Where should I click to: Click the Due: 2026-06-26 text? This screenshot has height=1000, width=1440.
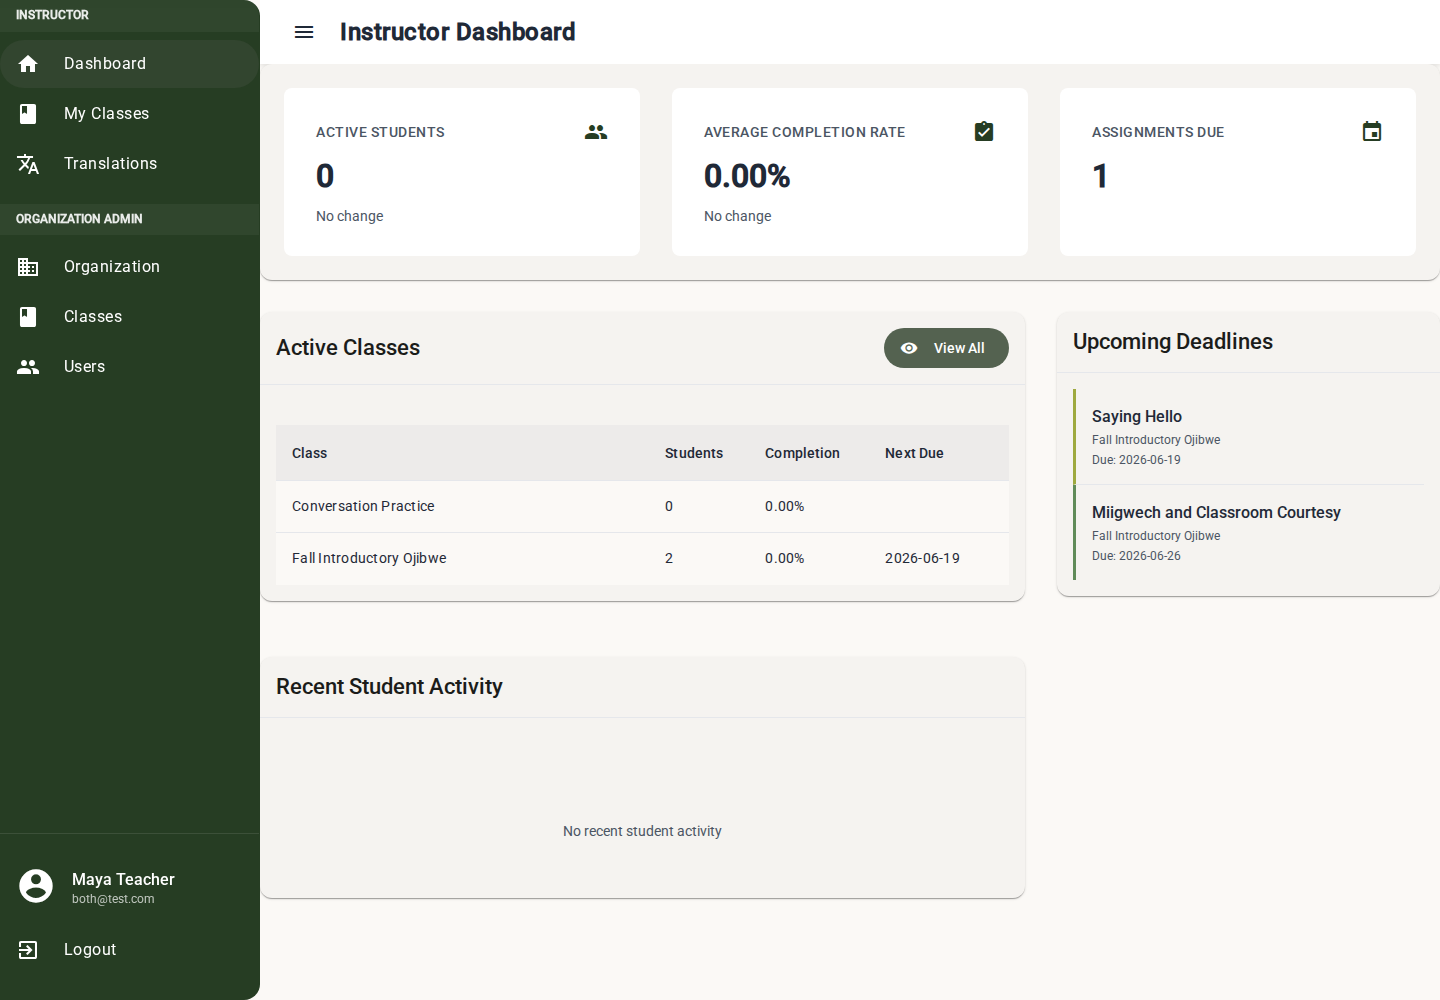tap(1136, 556)
